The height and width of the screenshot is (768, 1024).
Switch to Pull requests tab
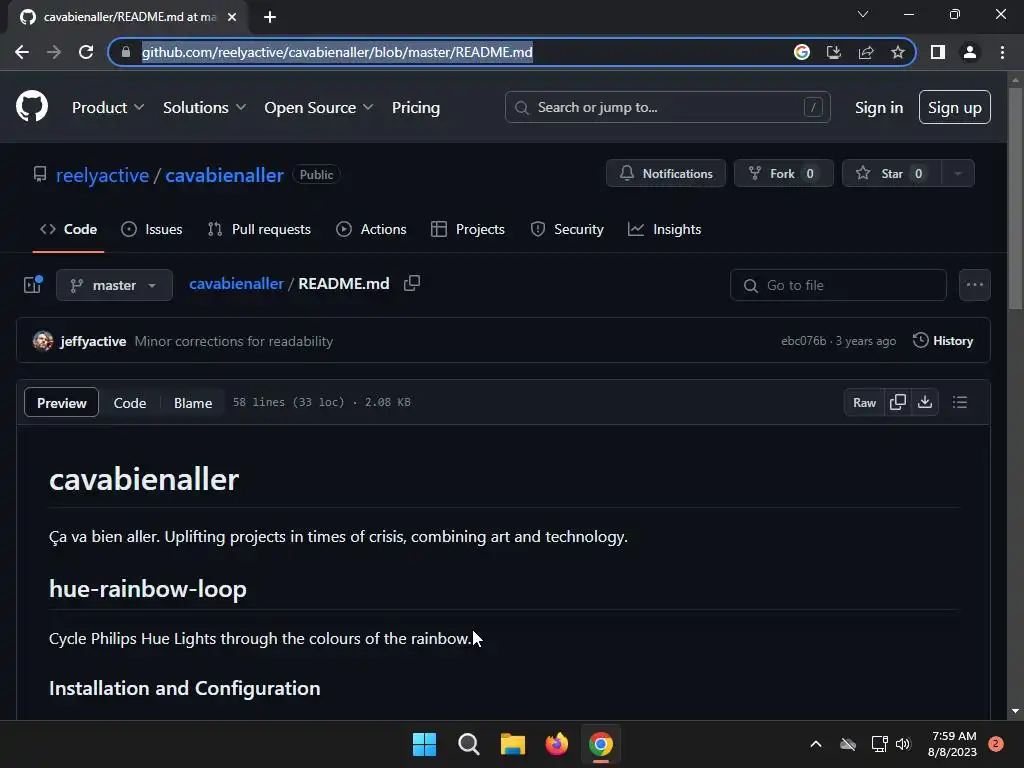tap(259, 229)
